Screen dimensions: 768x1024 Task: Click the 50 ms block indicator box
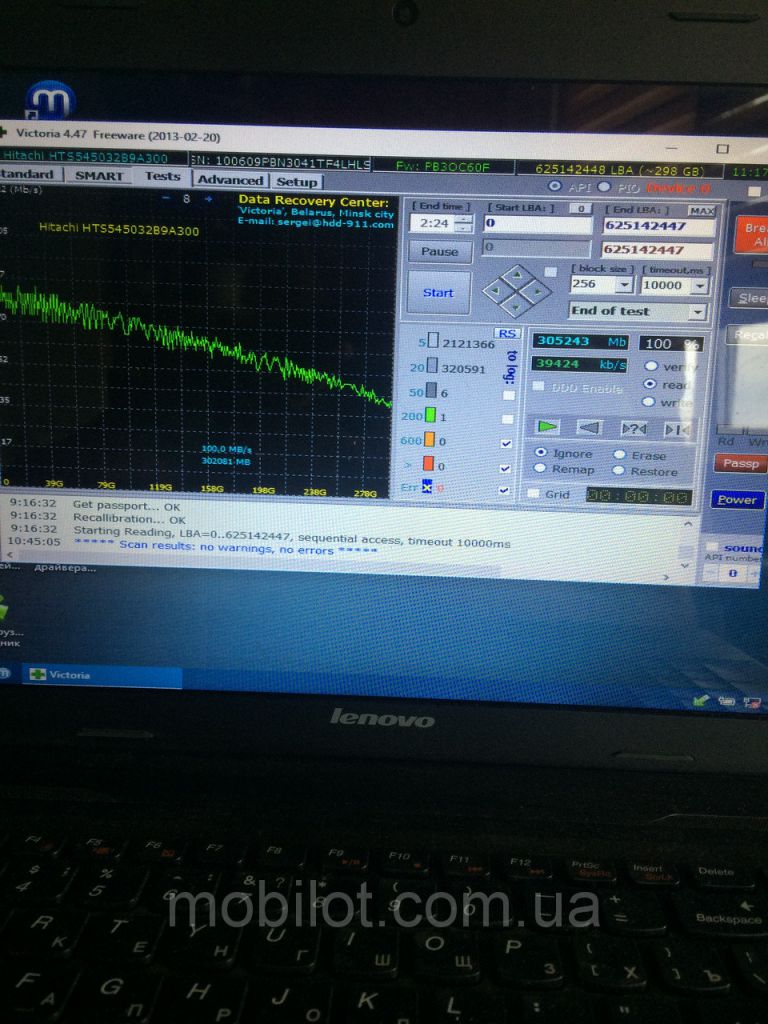(x=432, y=391)
